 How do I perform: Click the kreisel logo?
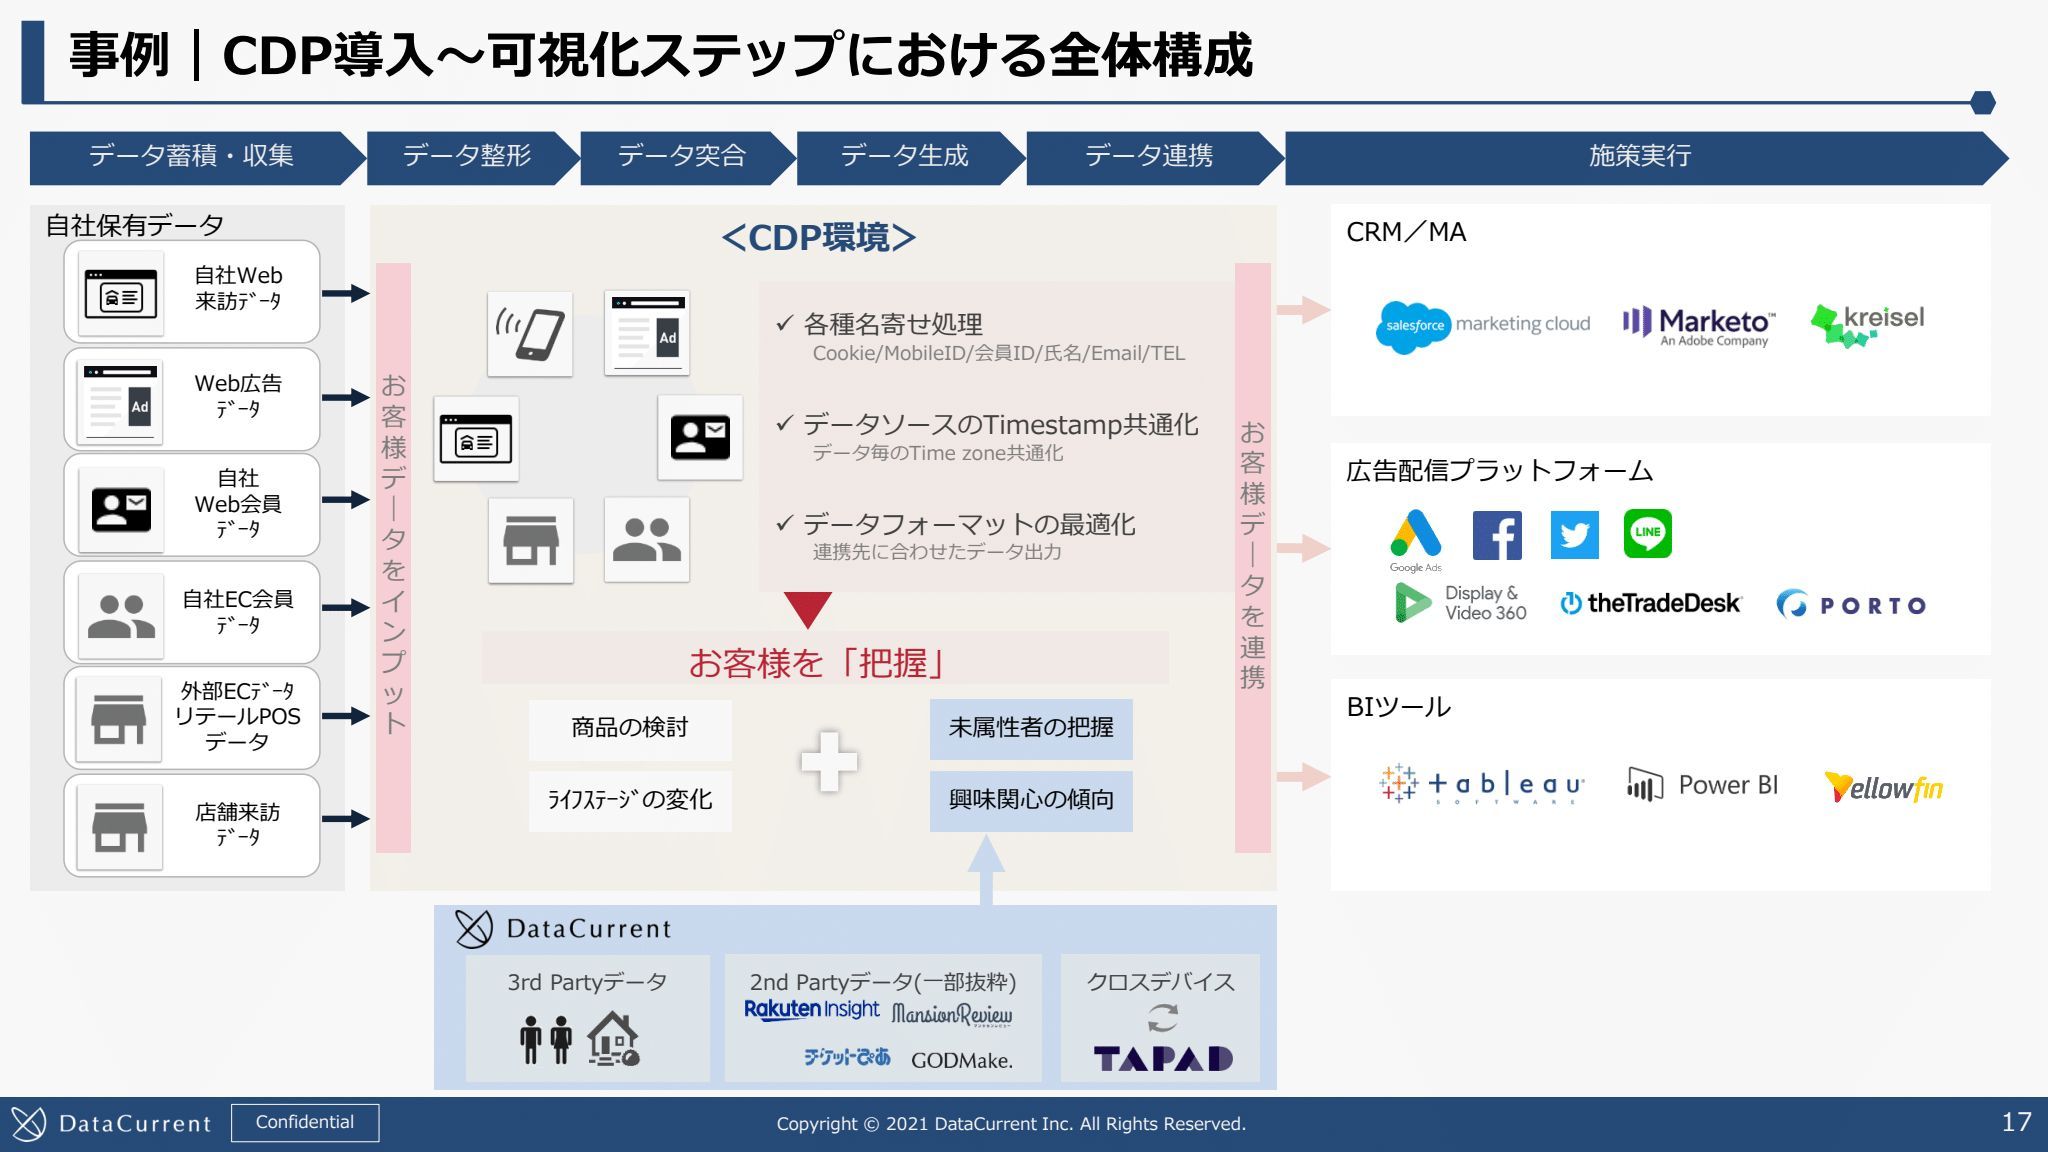[1868, 324]
